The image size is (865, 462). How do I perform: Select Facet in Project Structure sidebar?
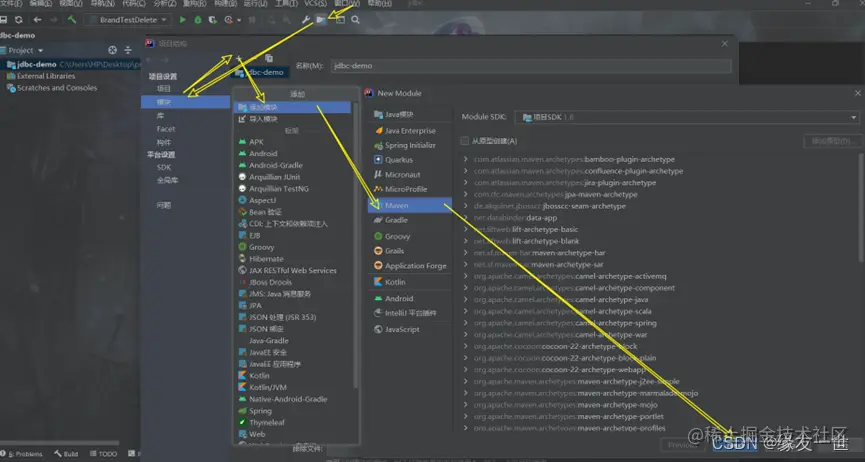click(x=165, y=129)
